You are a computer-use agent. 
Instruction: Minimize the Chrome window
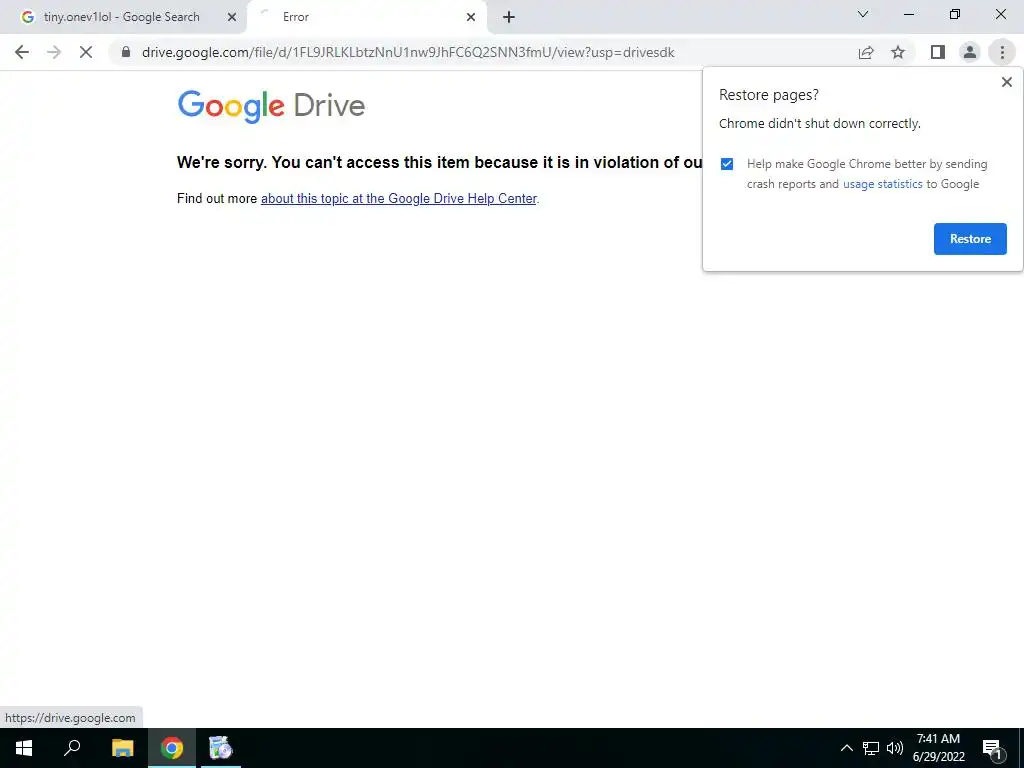(x=908, y=14)
